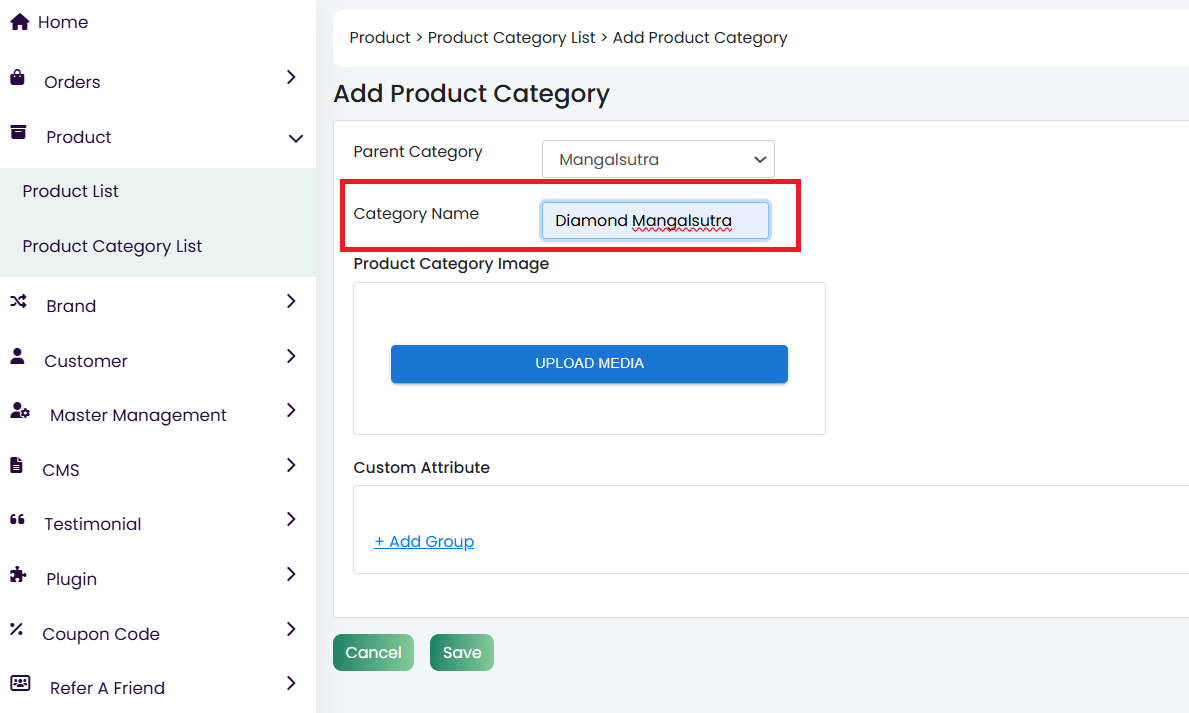
Task: Click the Master Management user-gear icon
Action: click(x=19, y=410)
